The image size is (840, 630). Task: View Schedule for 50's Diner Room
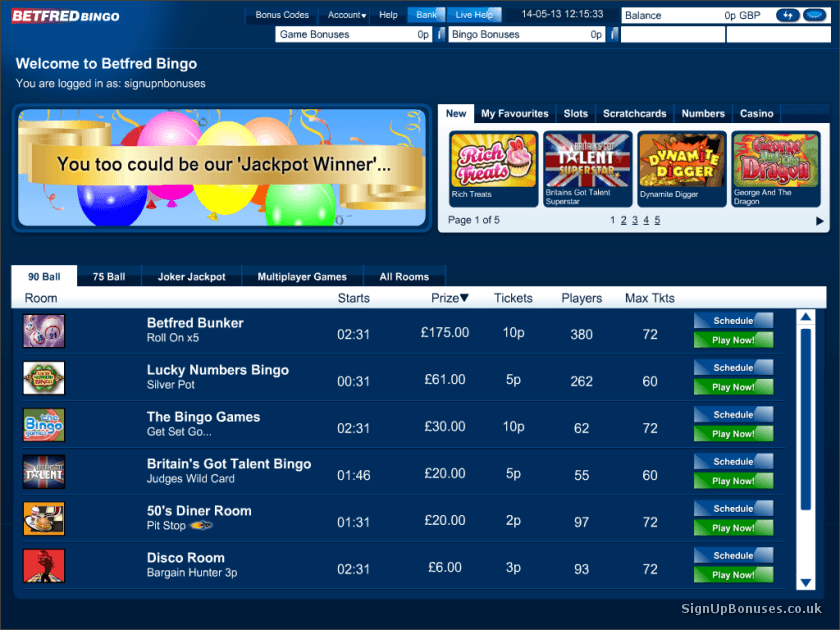[733, 508]
